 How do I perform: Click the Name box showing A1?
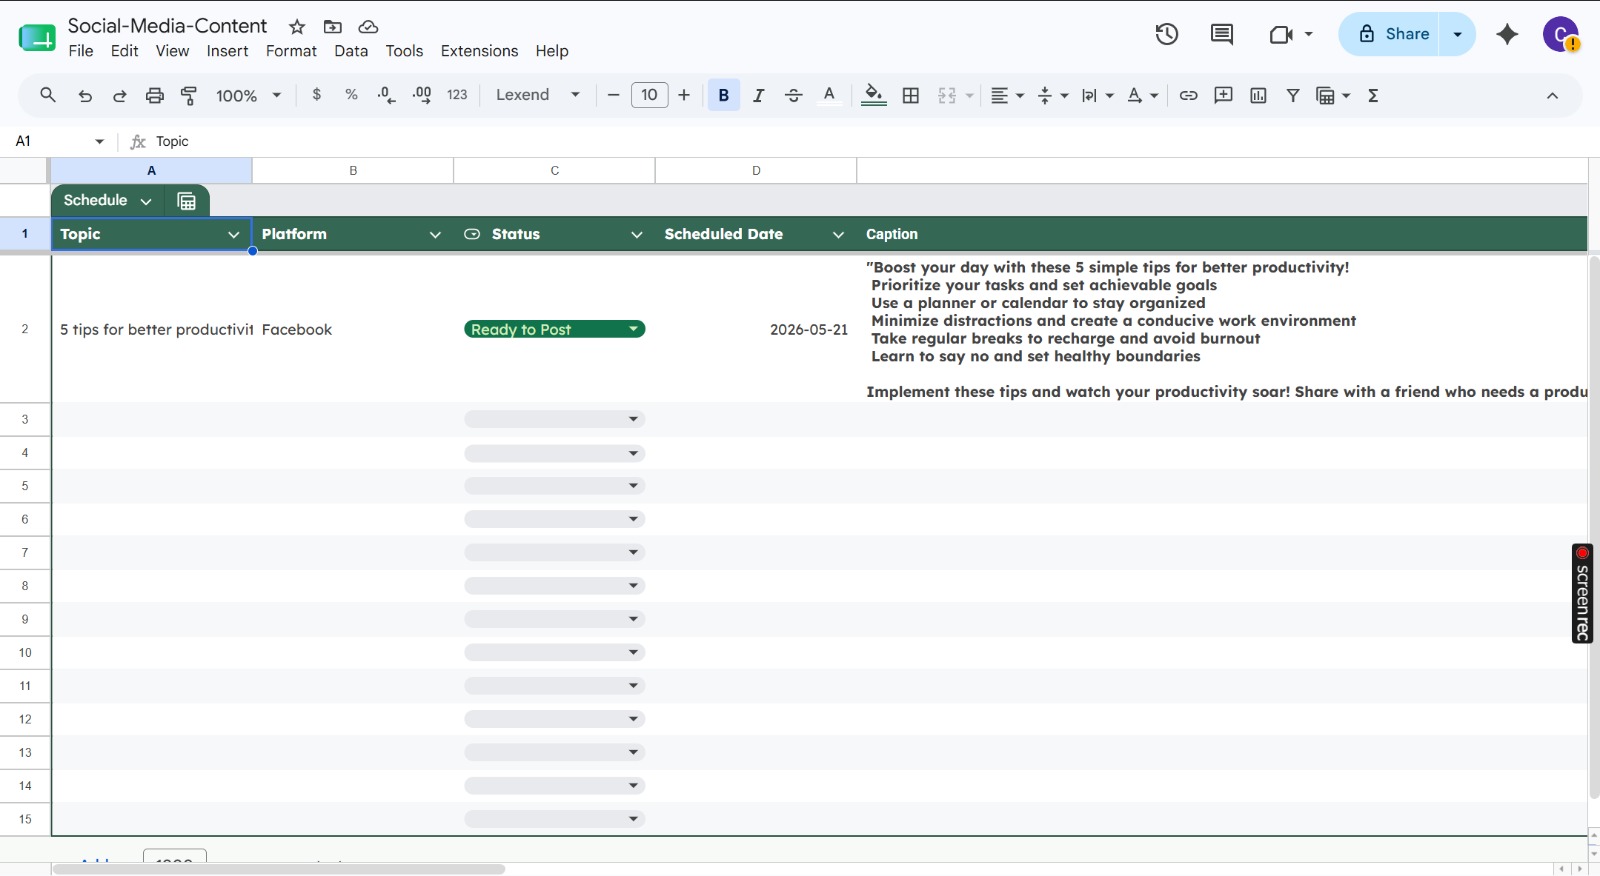pos(60,141)
